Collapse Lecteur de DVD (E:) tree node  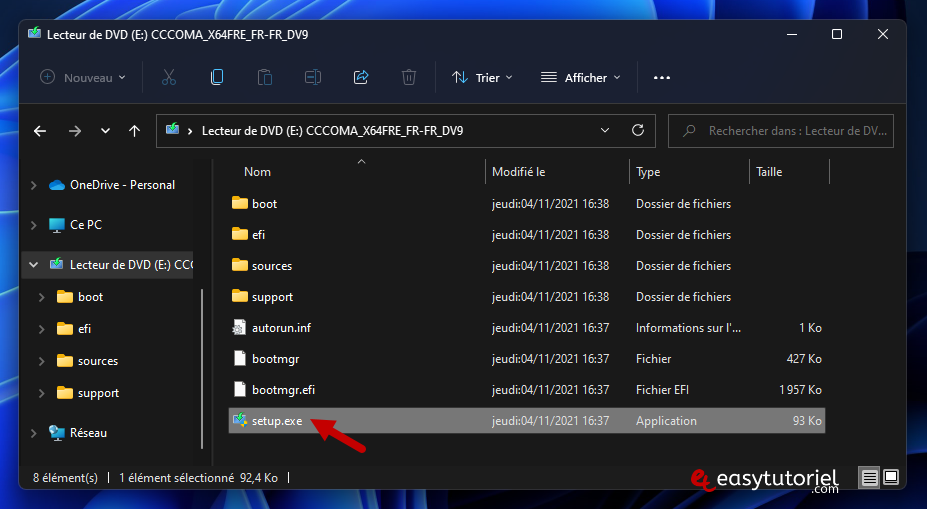coord(34,265)
